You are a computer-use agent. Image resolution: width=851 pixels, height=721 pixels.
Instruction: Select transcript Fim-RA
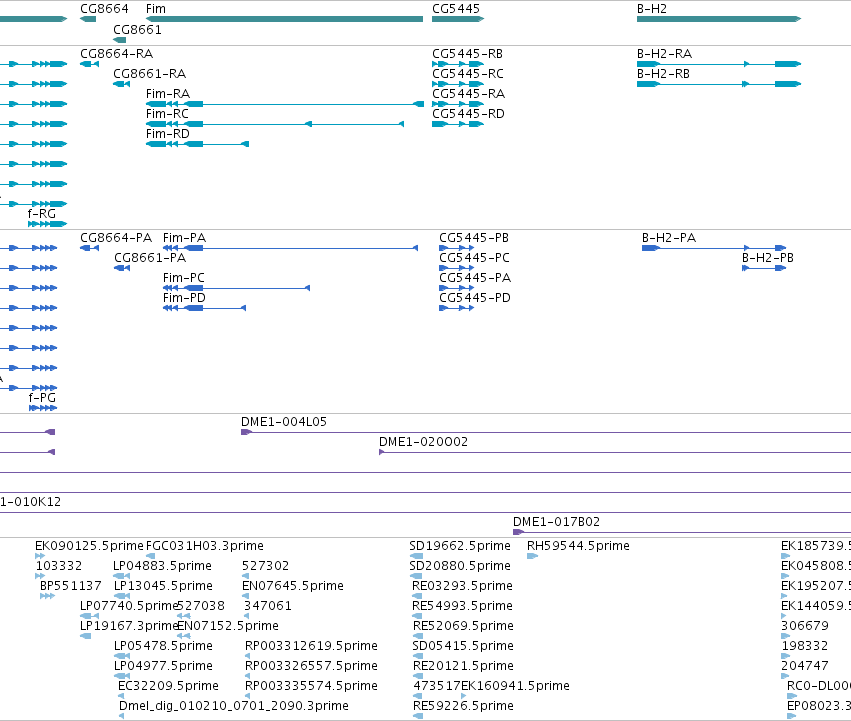(168, 94)
